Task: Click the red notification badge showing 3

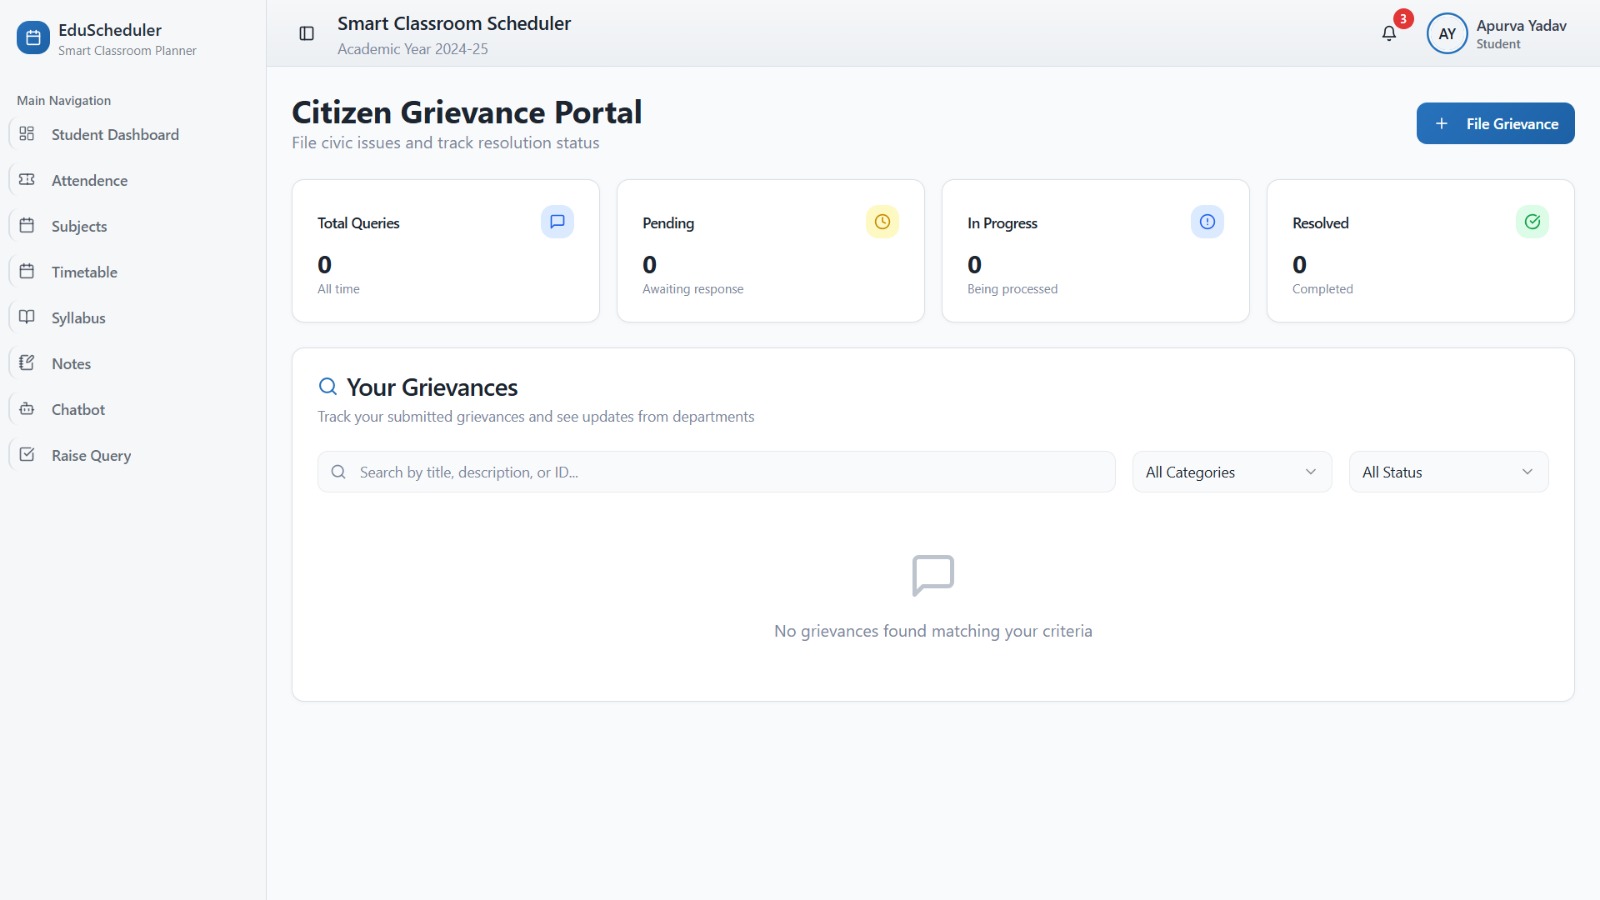Action: [1404, 19]
